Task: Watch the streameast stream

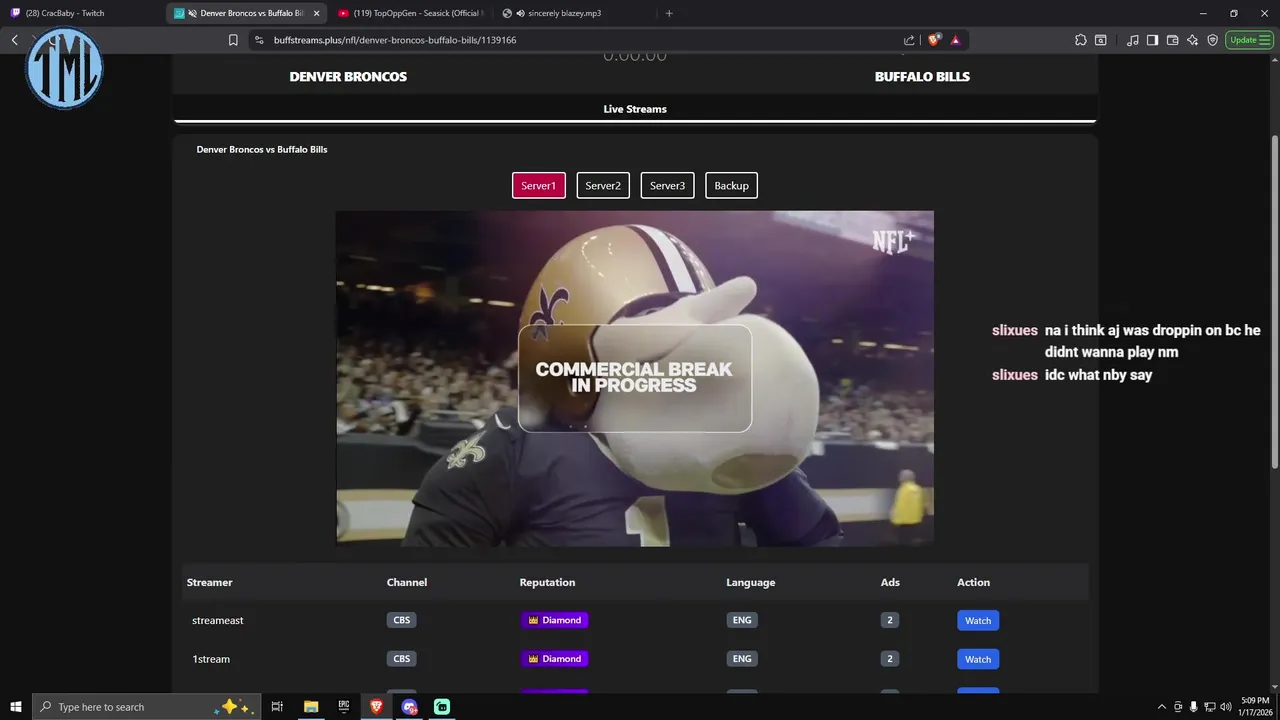Action: pyautogui.click(x=978, y=621)
